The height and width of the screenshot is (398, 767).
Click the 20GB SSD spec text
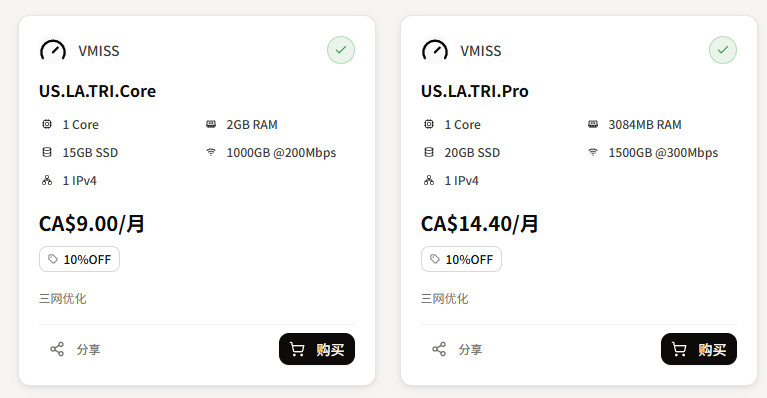[x=473, y=153]
